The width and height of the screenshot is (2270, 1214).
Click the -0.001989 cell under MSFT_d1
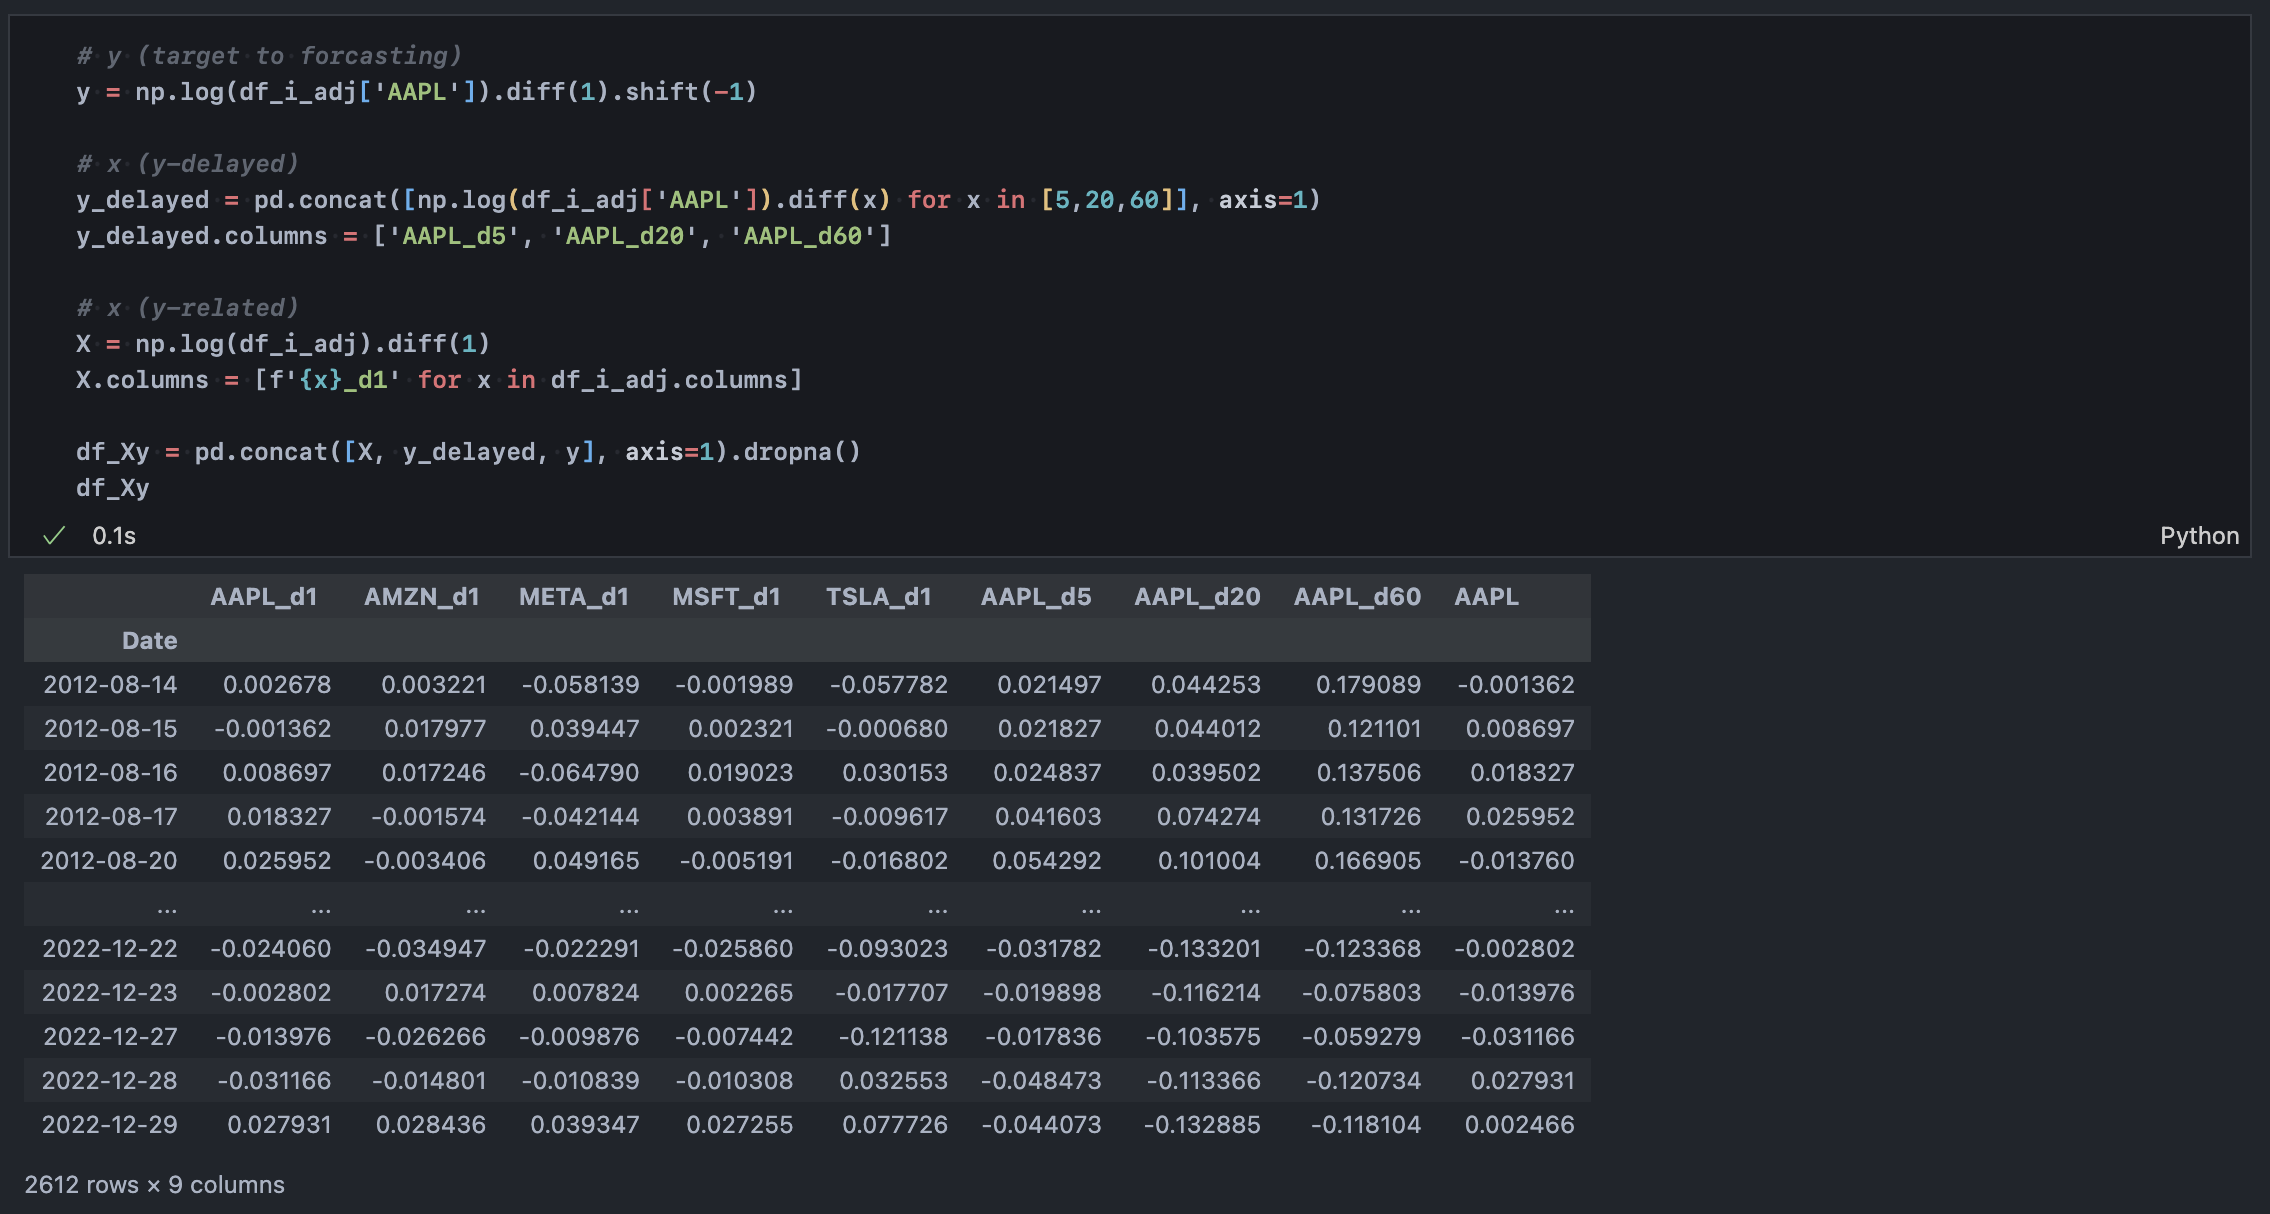[x=734, y=685]
